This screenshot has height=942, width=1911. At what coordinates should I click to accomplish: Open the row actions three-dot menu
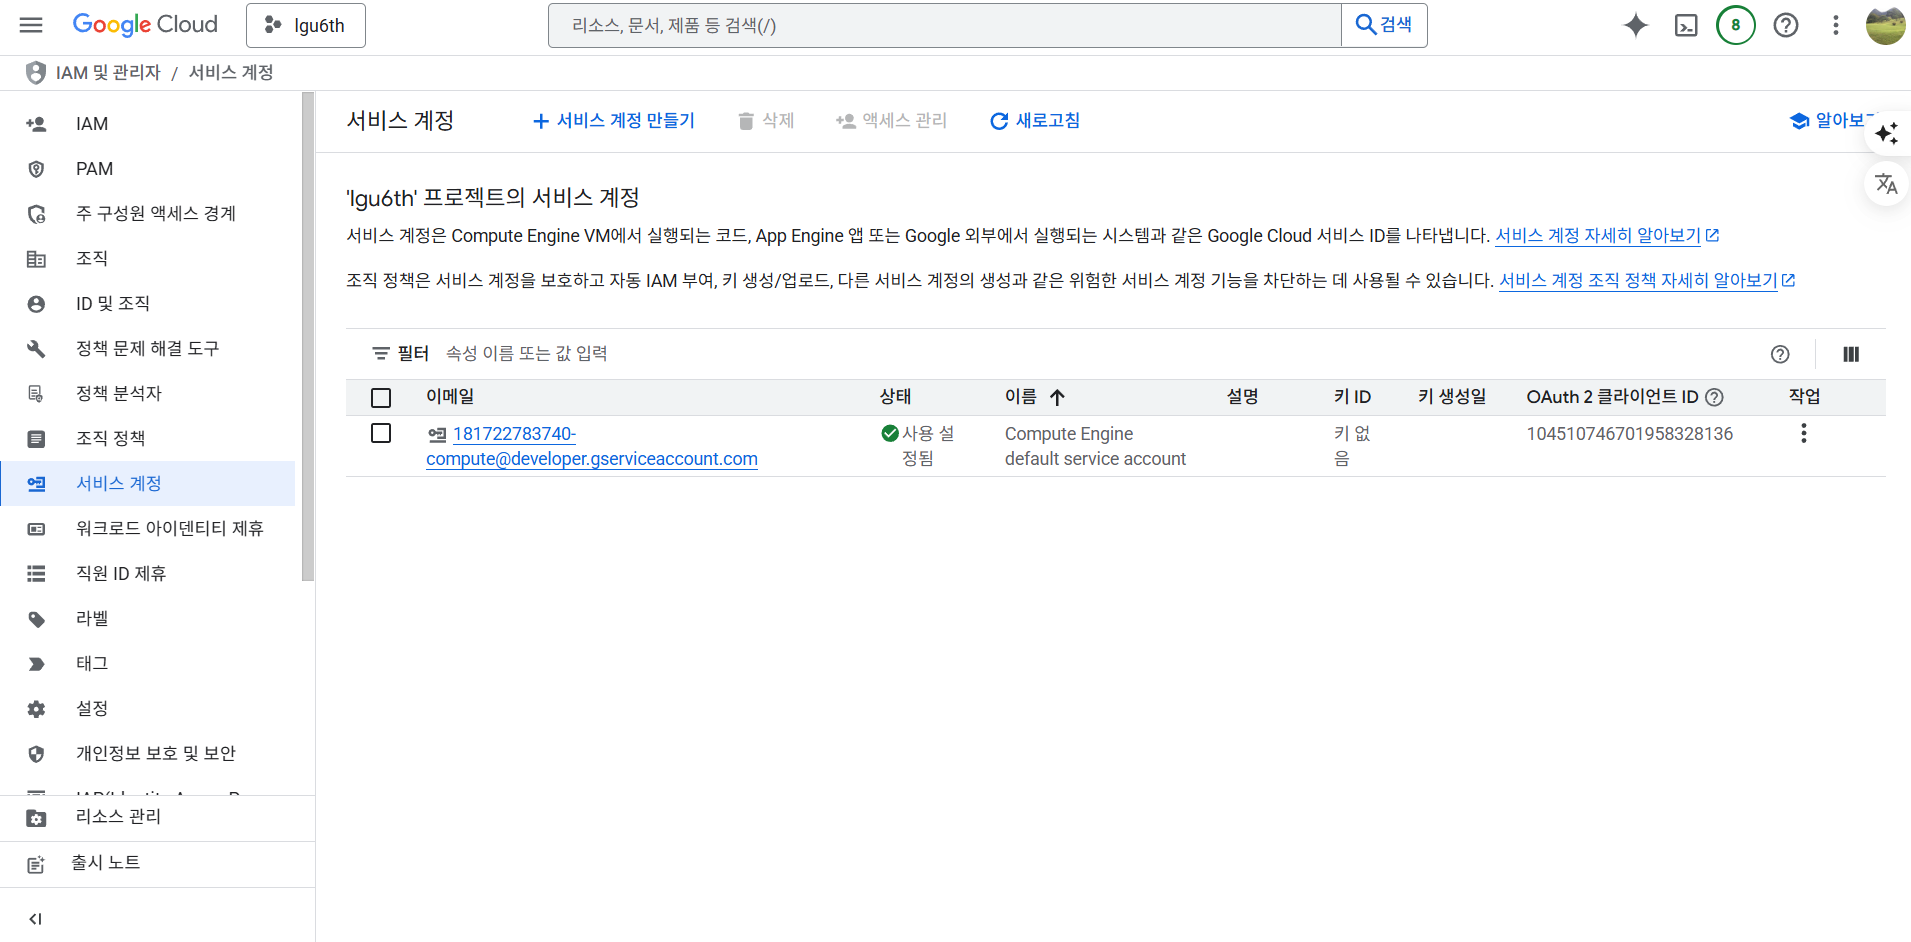point(1804,433)
